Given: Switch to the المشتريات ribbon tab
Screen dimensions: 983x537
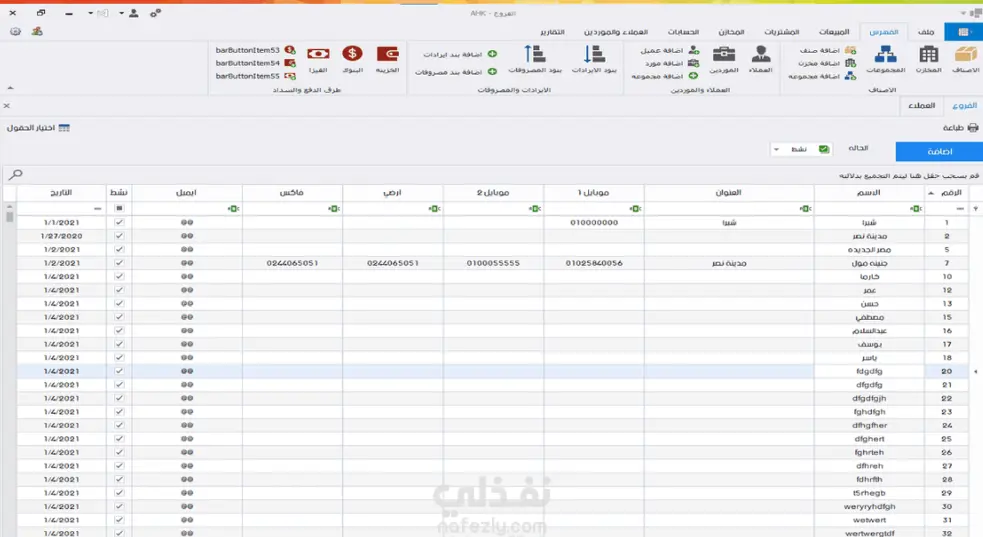Looking at the screenshot, I should pyautogui.click(x=781, y=32).
